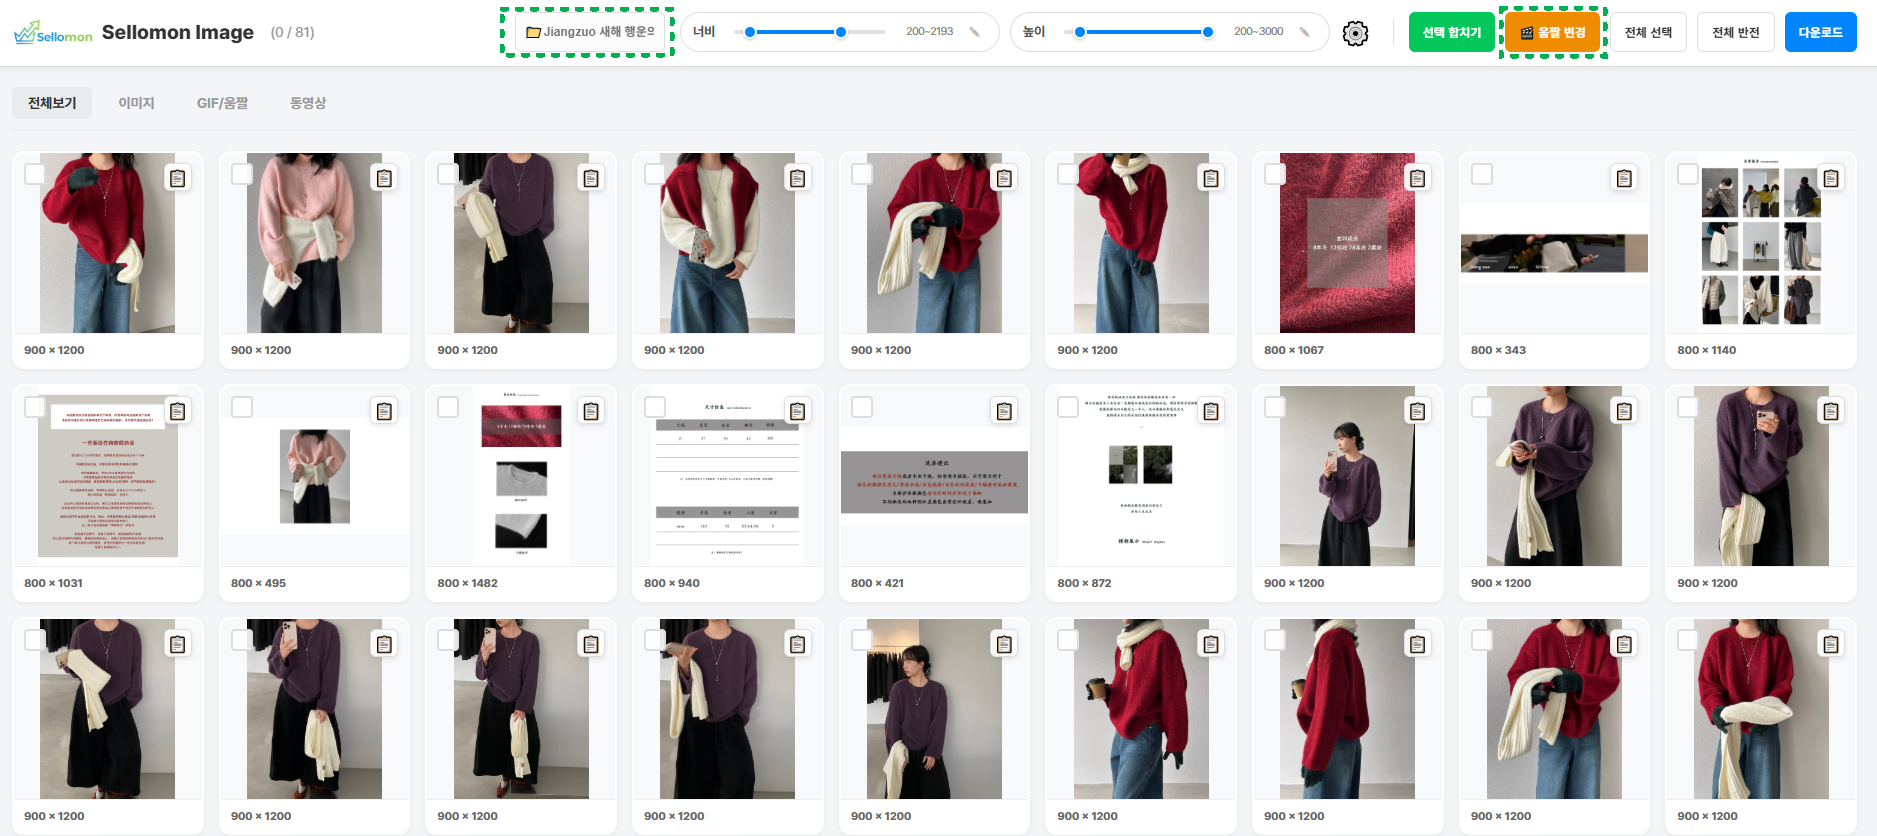This screenshot has height=836, width=1877.
Task: Click clipboard icon on 800 × 421 card
Action: (x=1004, y=411)
